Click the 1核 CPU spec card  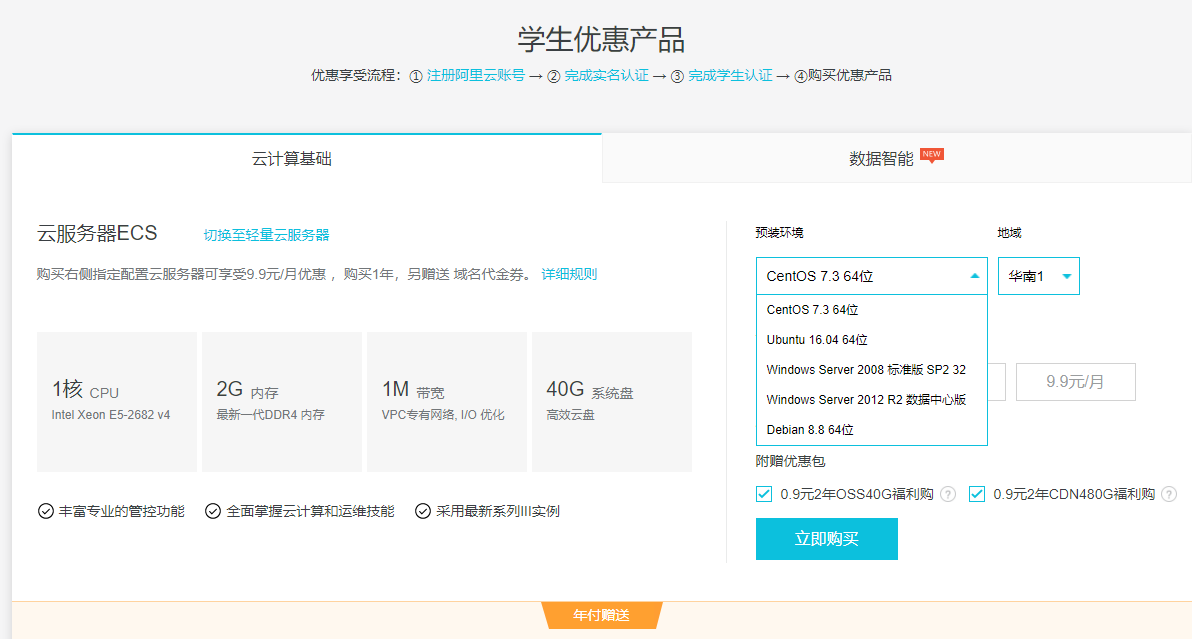117,402
